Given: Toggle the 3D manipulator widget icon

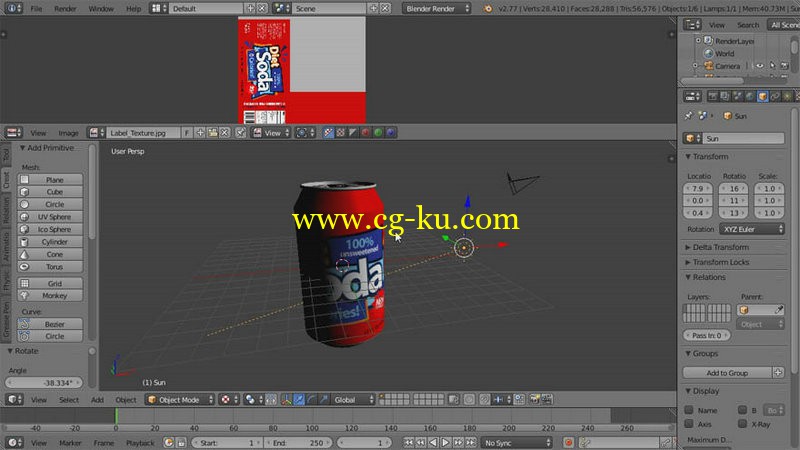Looking at the screenshot, I should (286, 399).
